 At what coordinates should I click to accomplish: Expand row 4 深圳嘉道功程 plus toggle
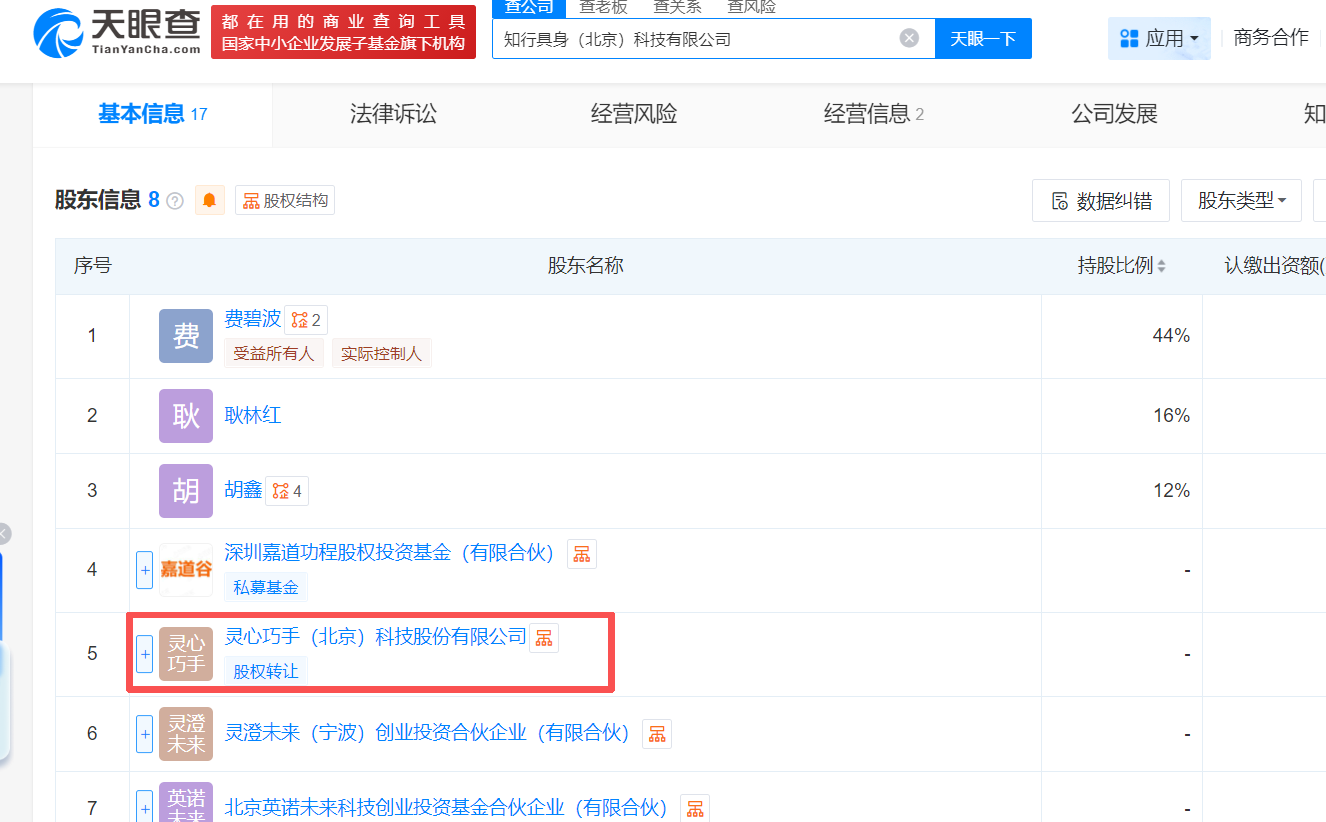point(144,570)
